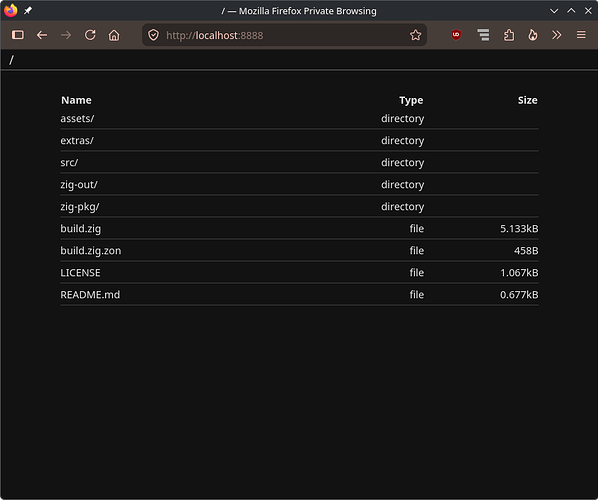Click the 5.133kB size value

click(x=519, y=229)
